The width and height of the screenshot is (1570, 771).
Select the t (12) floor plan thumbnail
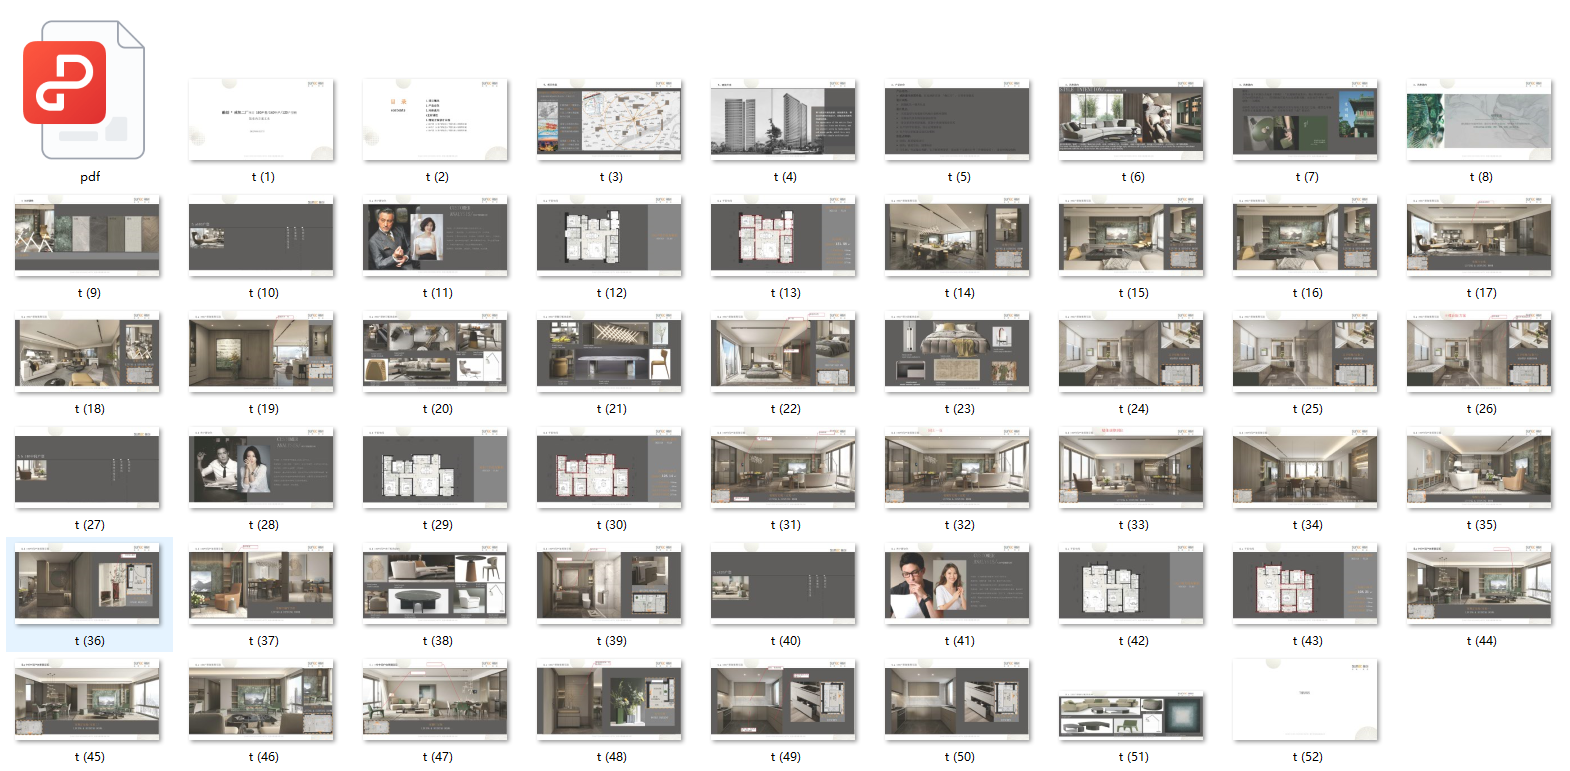[609, 236]
